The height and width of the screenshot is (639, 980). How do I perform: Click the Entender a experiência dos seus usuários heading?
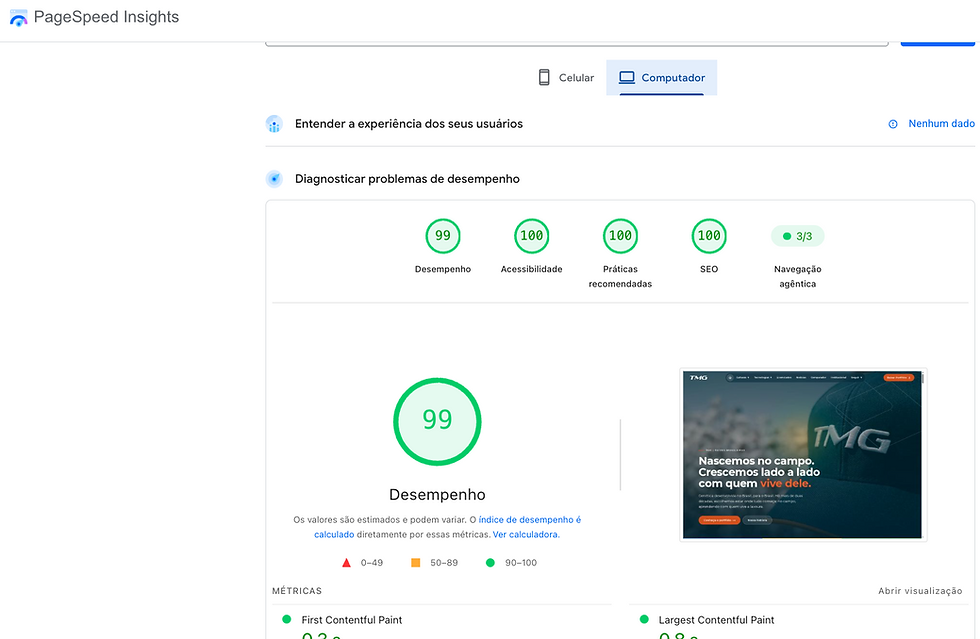click(409, 124)
